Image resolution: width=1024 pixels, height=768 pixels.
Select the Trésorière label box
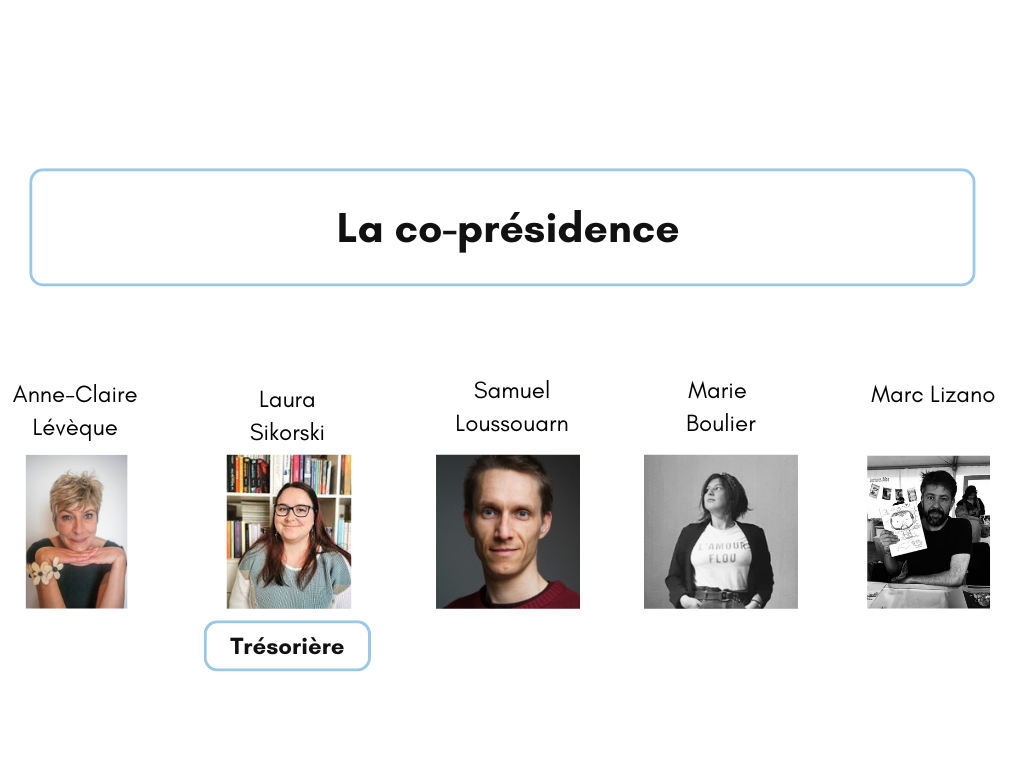coord(287,646)
